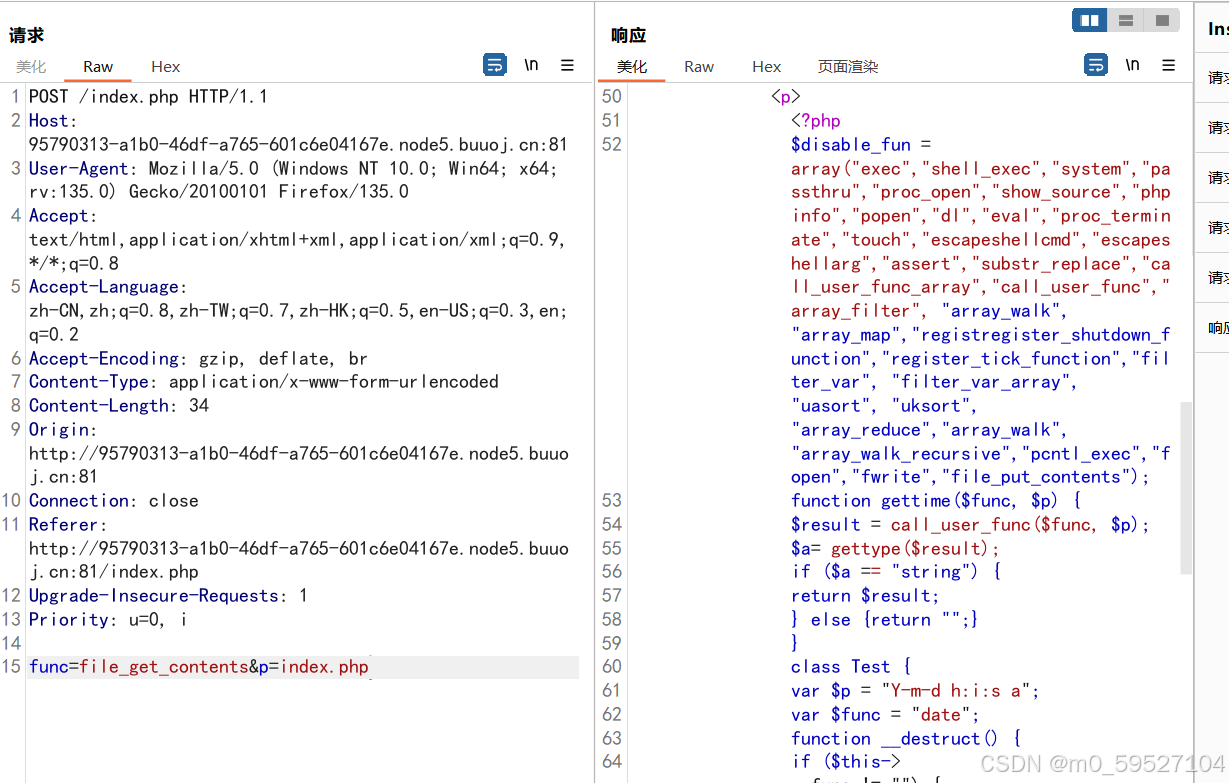Click the \n newline icon in the response toolbar
This screenshot has height=783, width=1229.
1132,64
